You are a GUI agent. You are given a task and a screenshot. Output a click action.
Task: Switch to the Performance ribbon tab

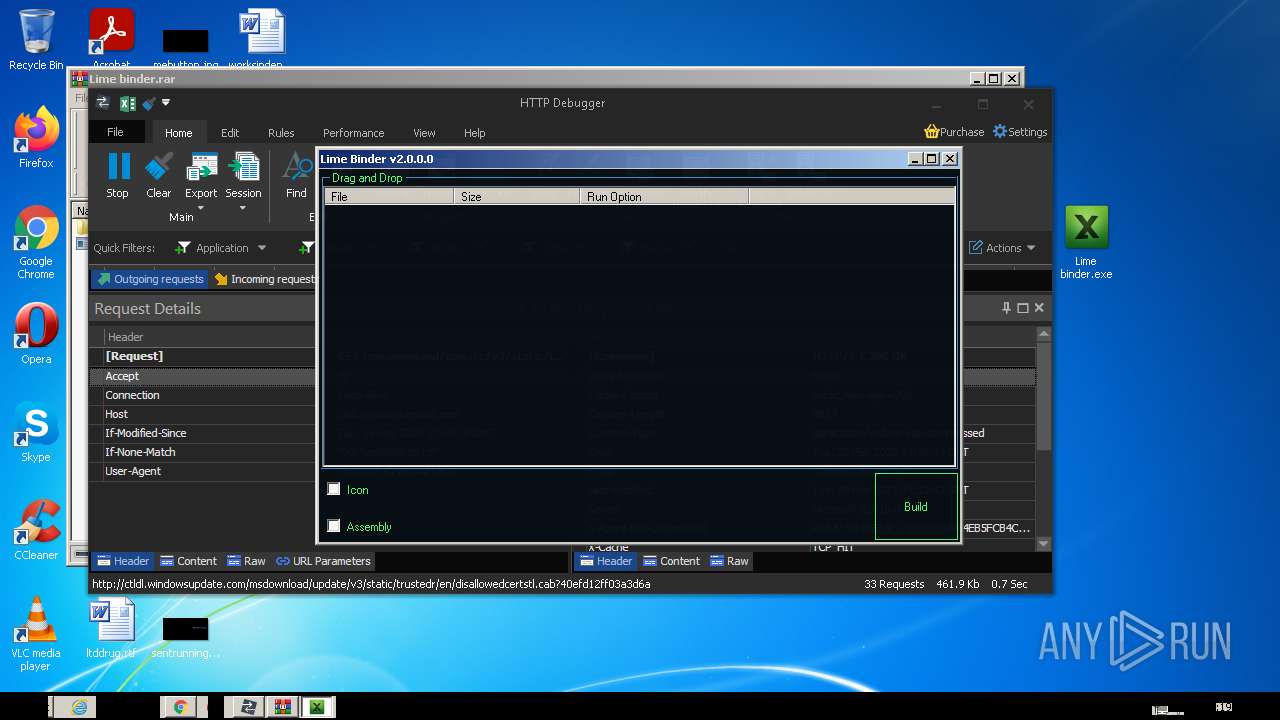(353, 133)
